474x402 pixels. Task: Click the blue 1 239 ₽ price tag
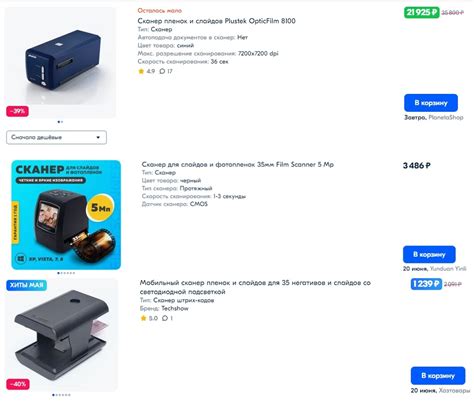pos(426,284)
